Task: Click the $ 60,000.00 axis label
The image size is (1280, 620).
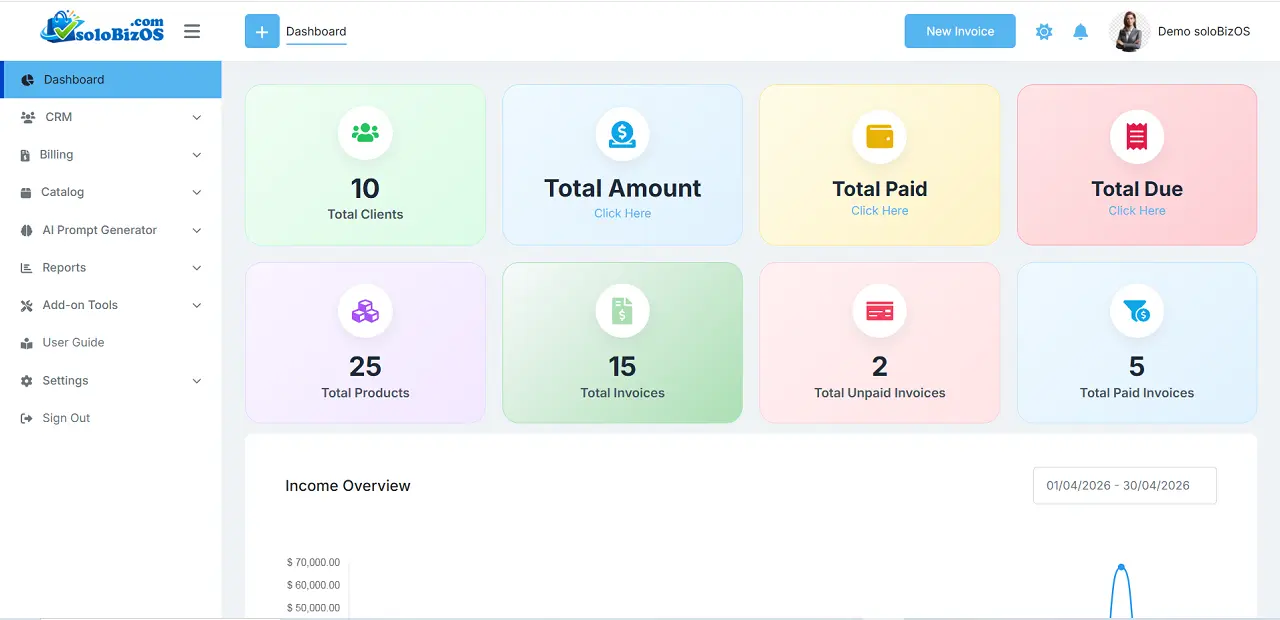Action: click(313, 585)
